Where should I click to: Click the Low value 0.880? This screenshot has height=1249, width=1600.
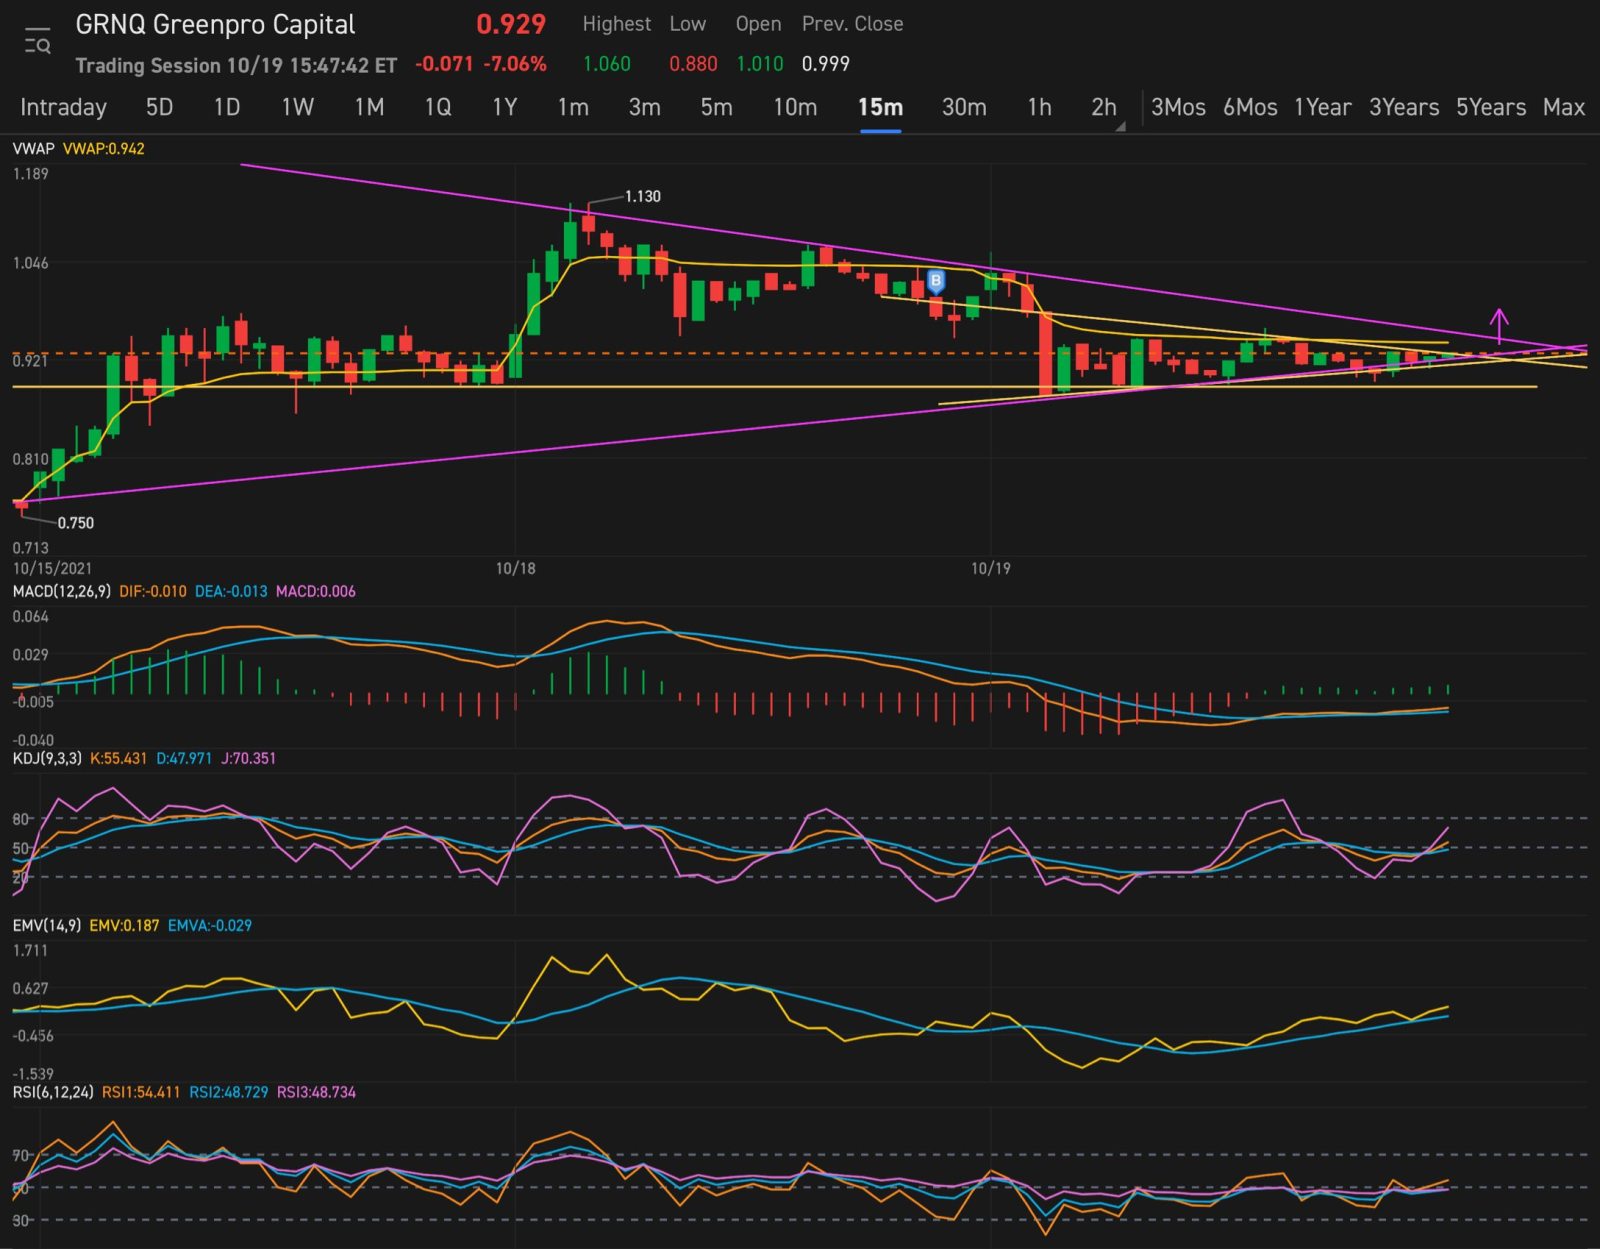pyautogui.click(x=693, y=64)
